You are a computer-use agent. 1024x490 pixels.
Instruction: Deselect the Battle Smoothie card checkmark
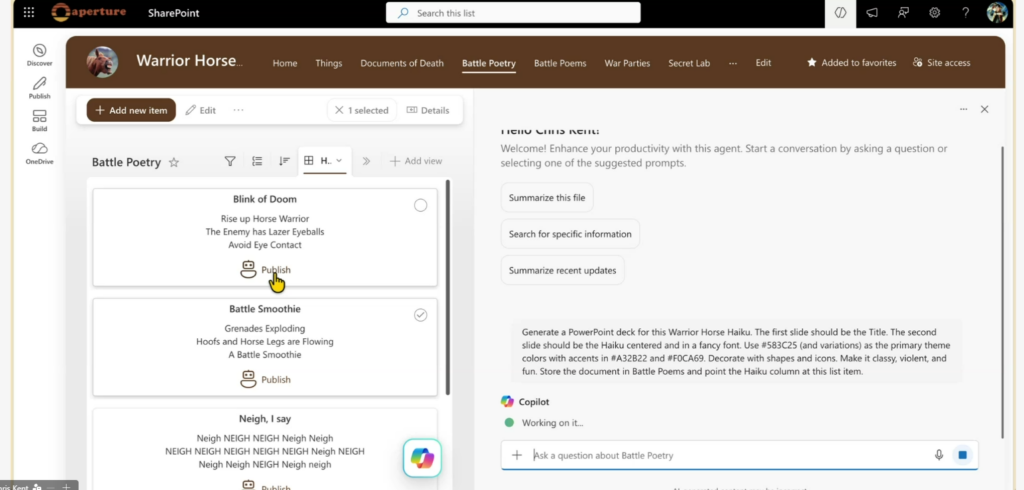[421, 315]
